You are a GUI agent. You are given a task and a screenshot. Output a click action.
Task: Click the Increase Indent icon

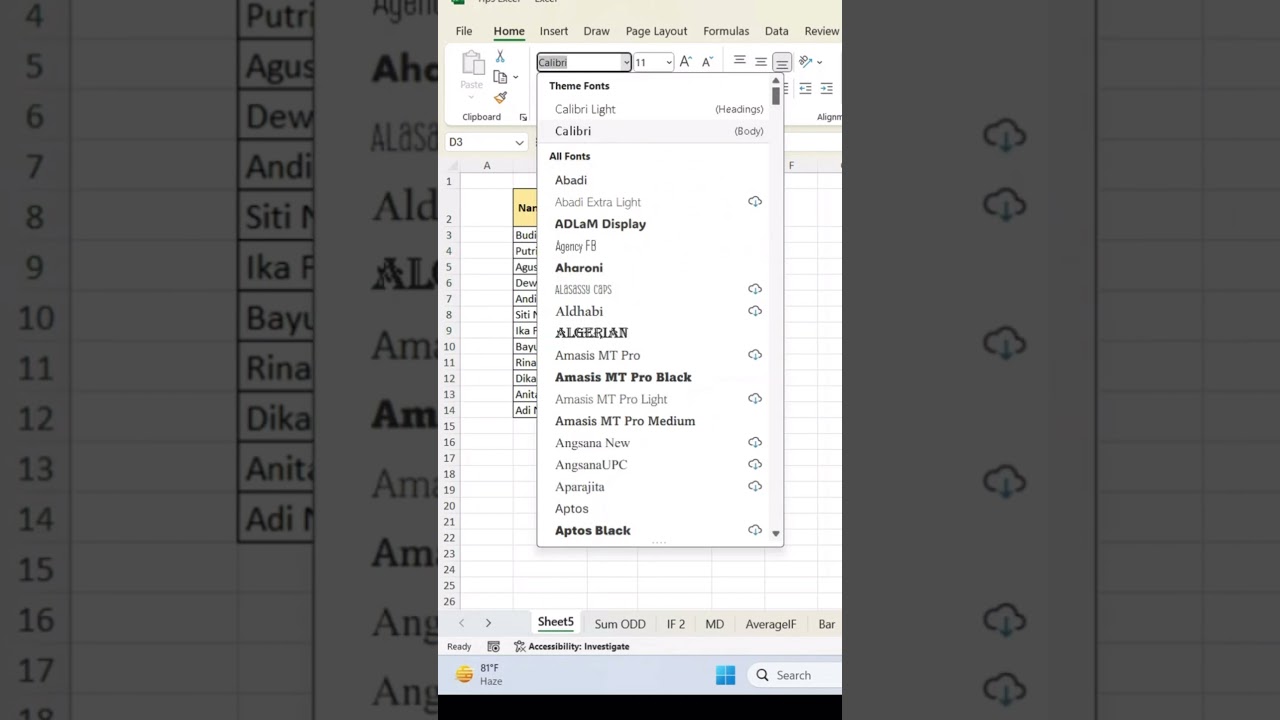(x=826, y=89)
